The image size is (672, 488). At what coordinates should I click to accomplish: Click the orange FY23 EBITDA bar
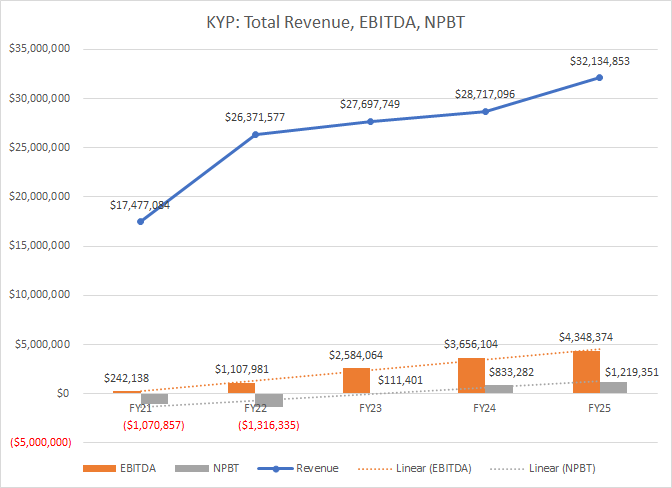pos(356,380)
